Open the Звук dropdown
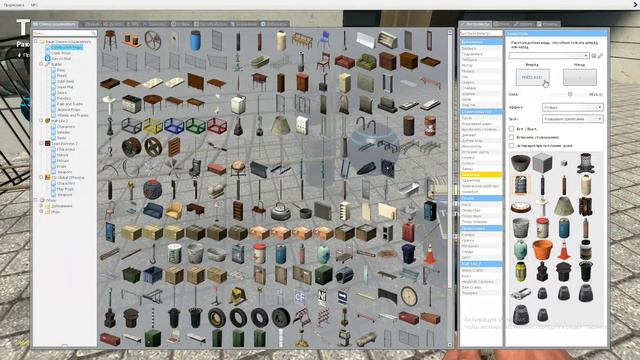 click(572, 119)
